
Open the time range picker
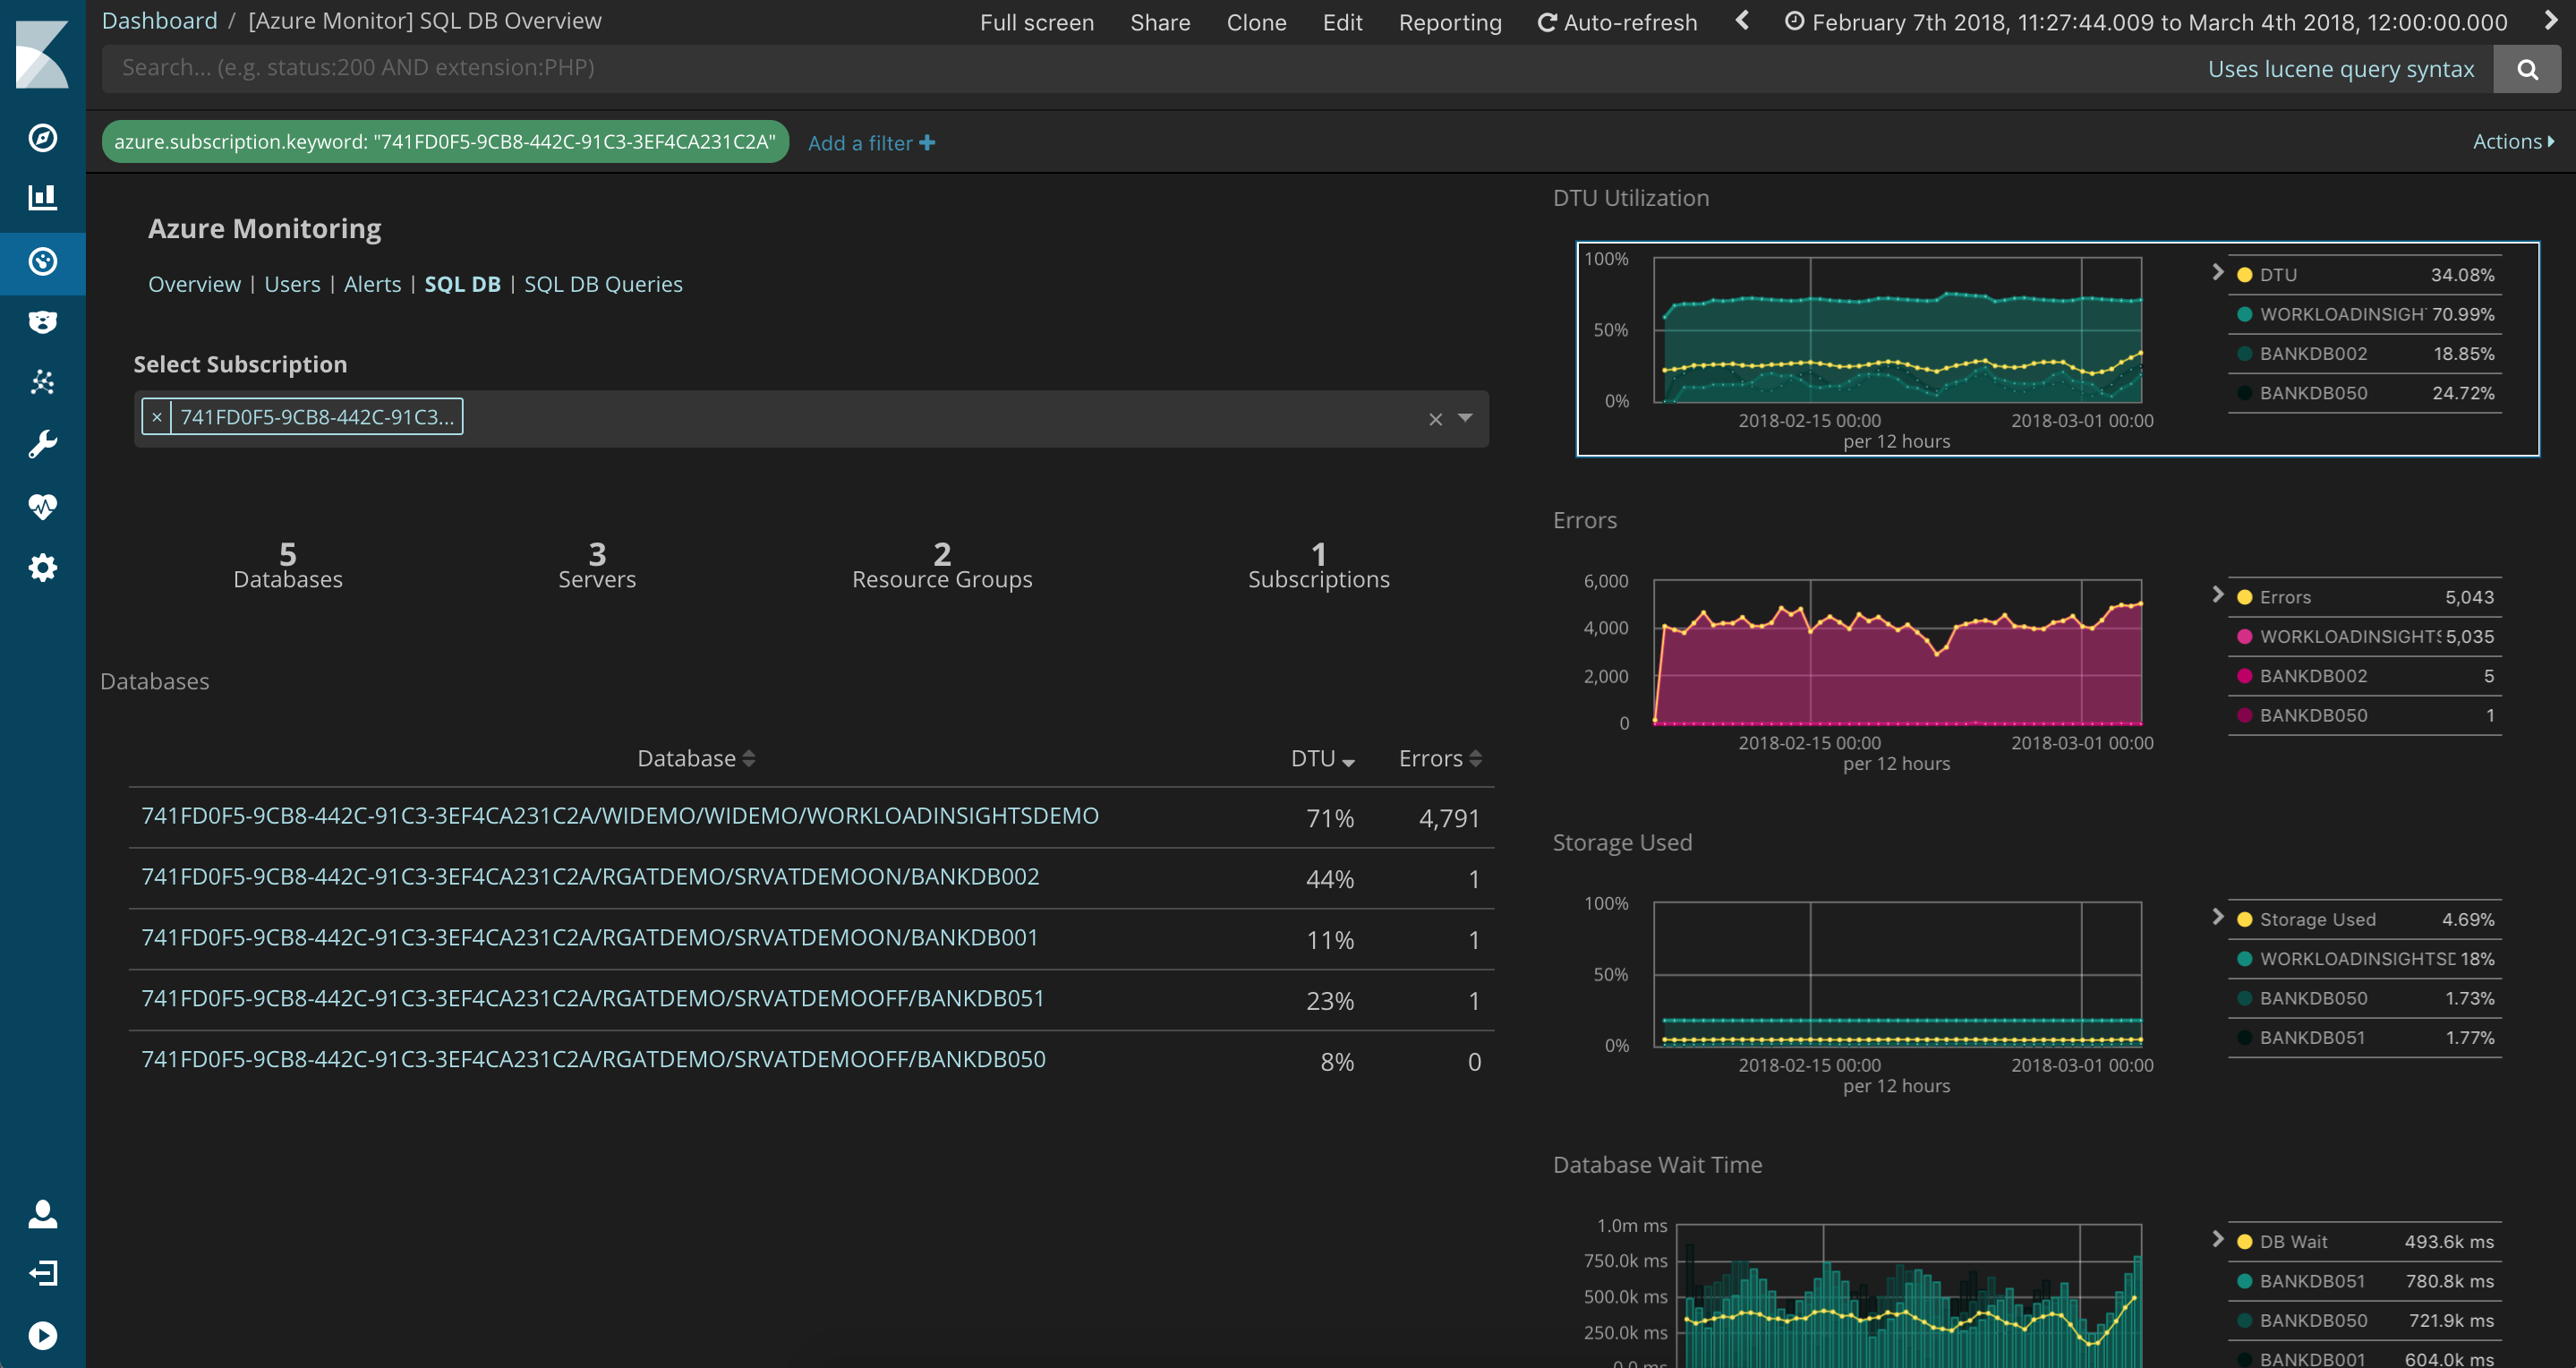pyautogui.click(x=2146, y=22)
